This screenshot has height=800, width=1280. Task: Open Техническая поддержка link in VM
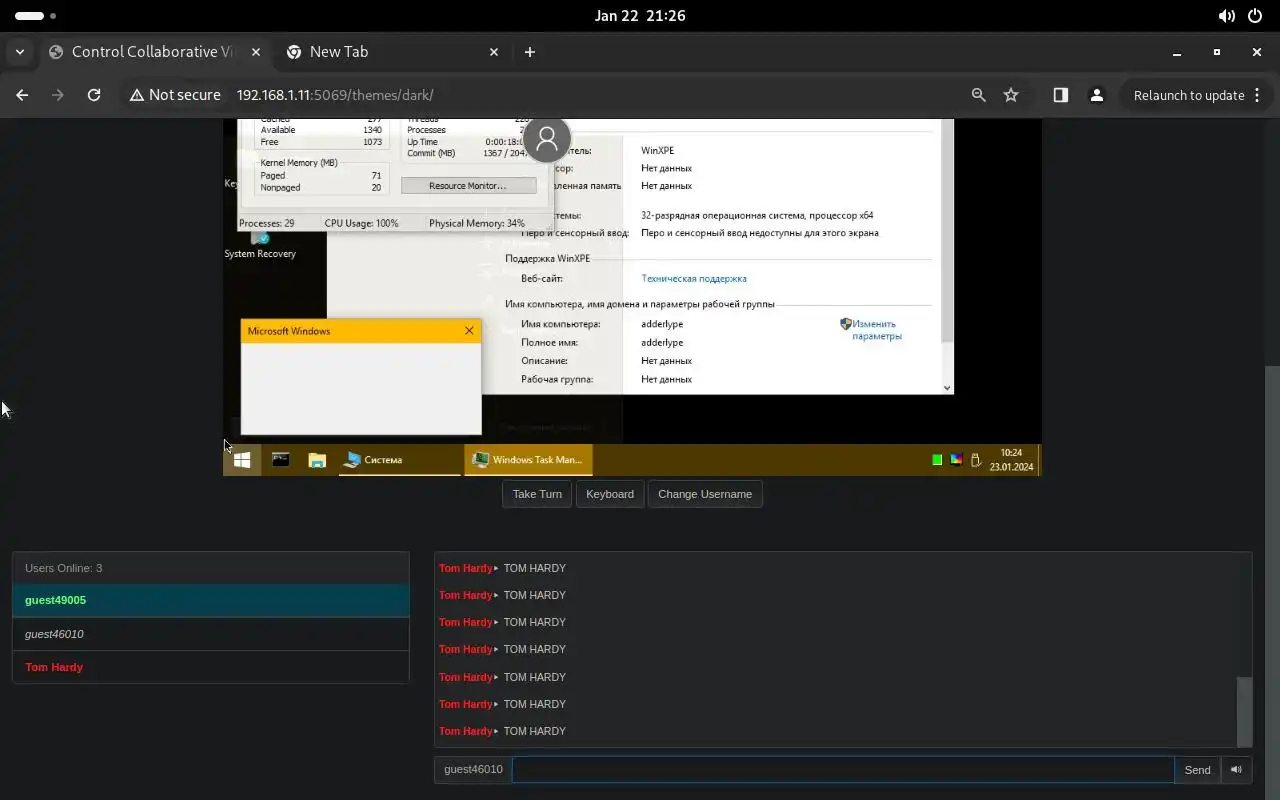tap(694, 279)
